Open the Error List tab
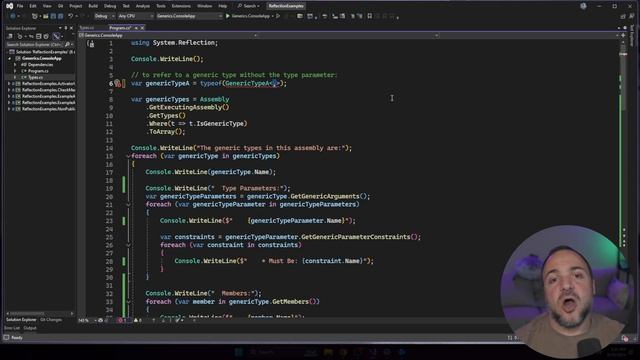Image resolution: width=640 pixels, height=360 pixels. tap(12, 328)
